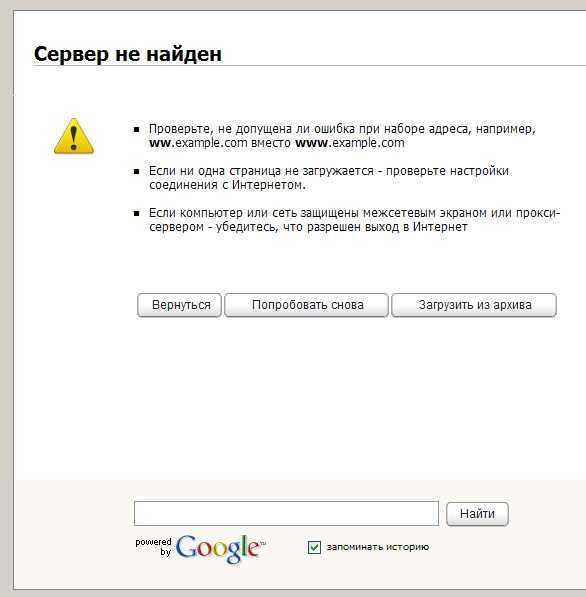The width and height of the screenshot is (586, 597).
Task: Click the 'Сервер не найден' heading
Action: coord(128,54)
